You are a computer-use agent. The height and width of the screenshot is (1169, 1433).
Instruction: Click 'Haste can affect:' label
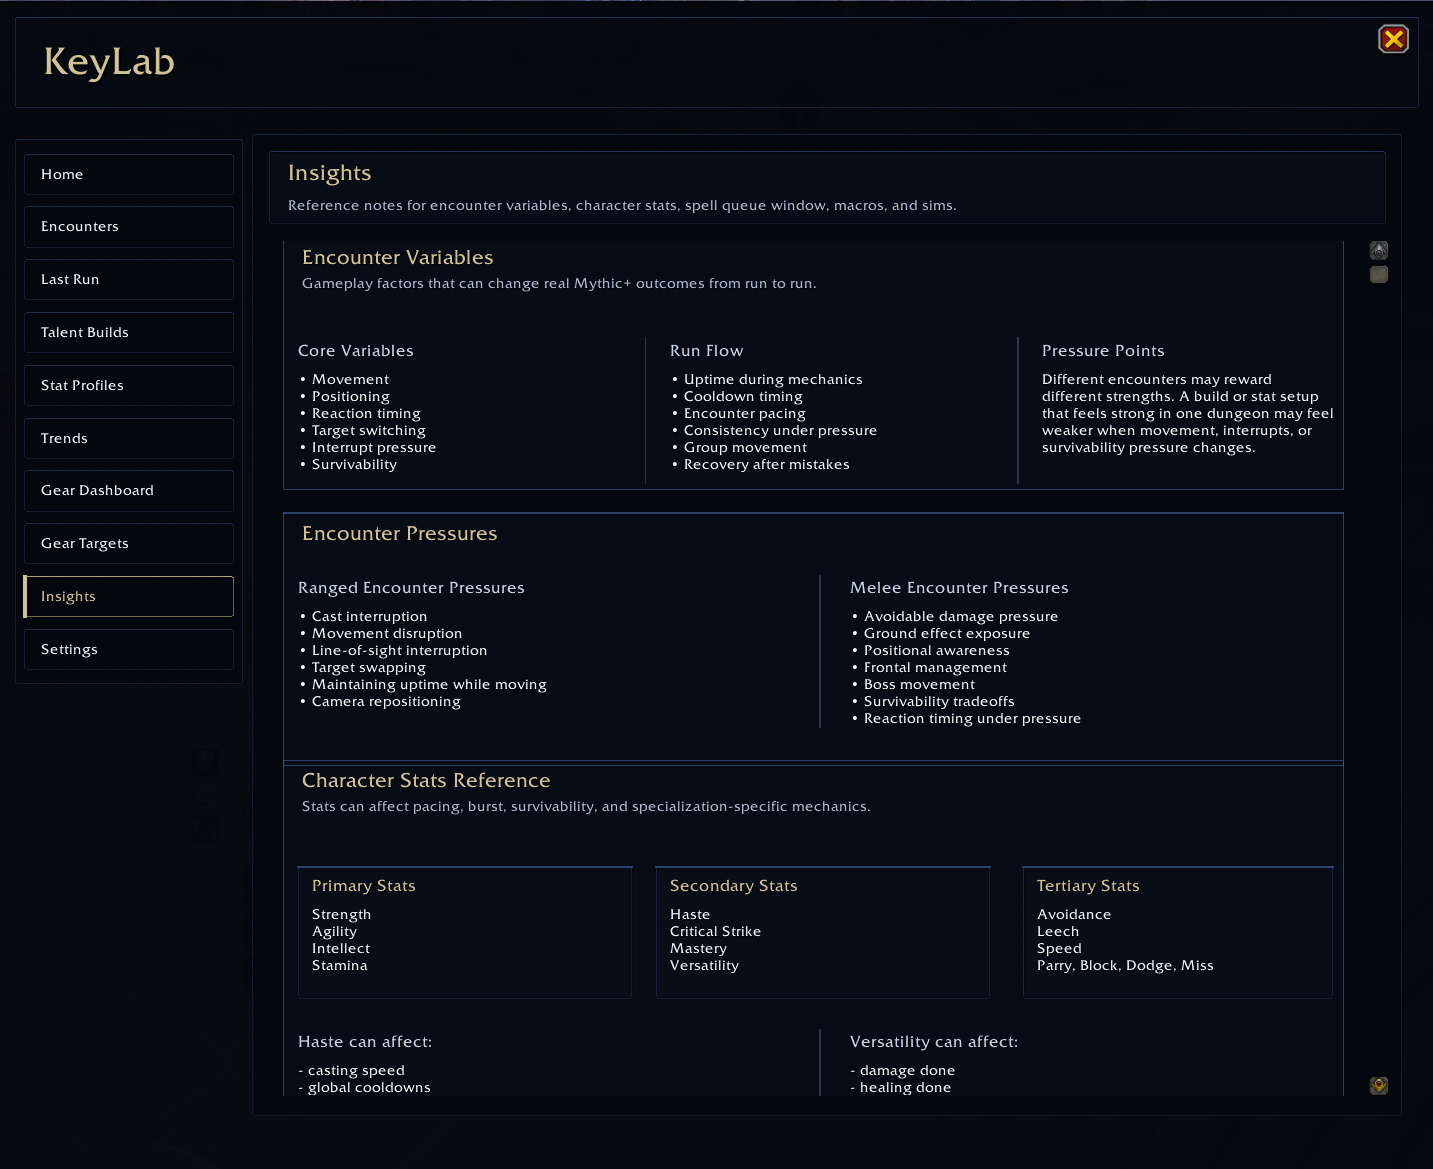365,1042
